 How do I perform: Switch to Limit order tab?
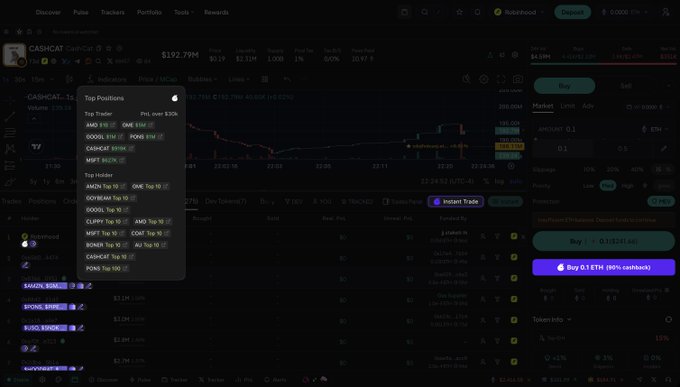[567, 106]
